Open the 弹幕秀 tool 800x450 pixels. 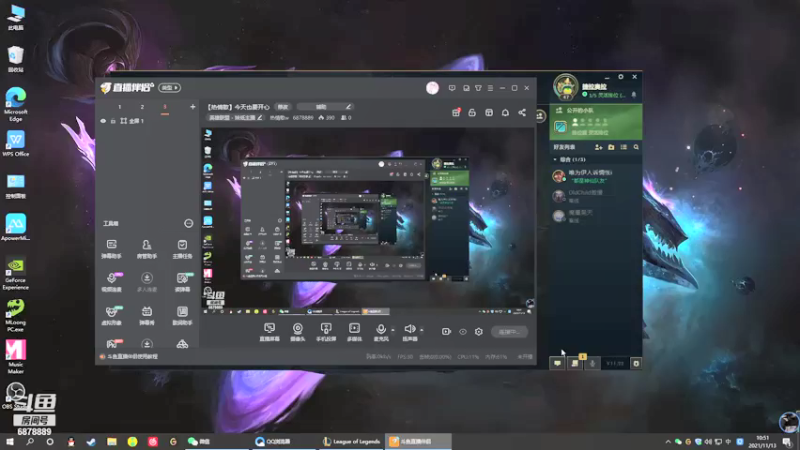click(147, 315)
